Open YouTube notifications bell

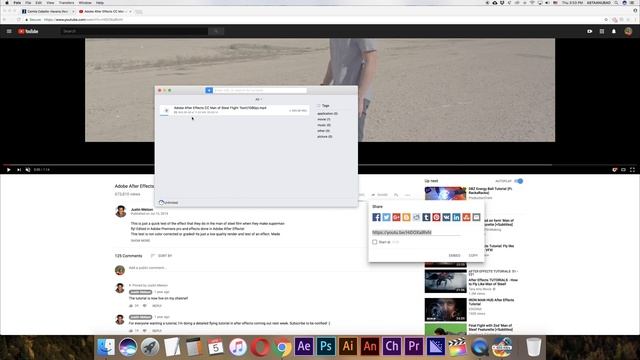613,31
